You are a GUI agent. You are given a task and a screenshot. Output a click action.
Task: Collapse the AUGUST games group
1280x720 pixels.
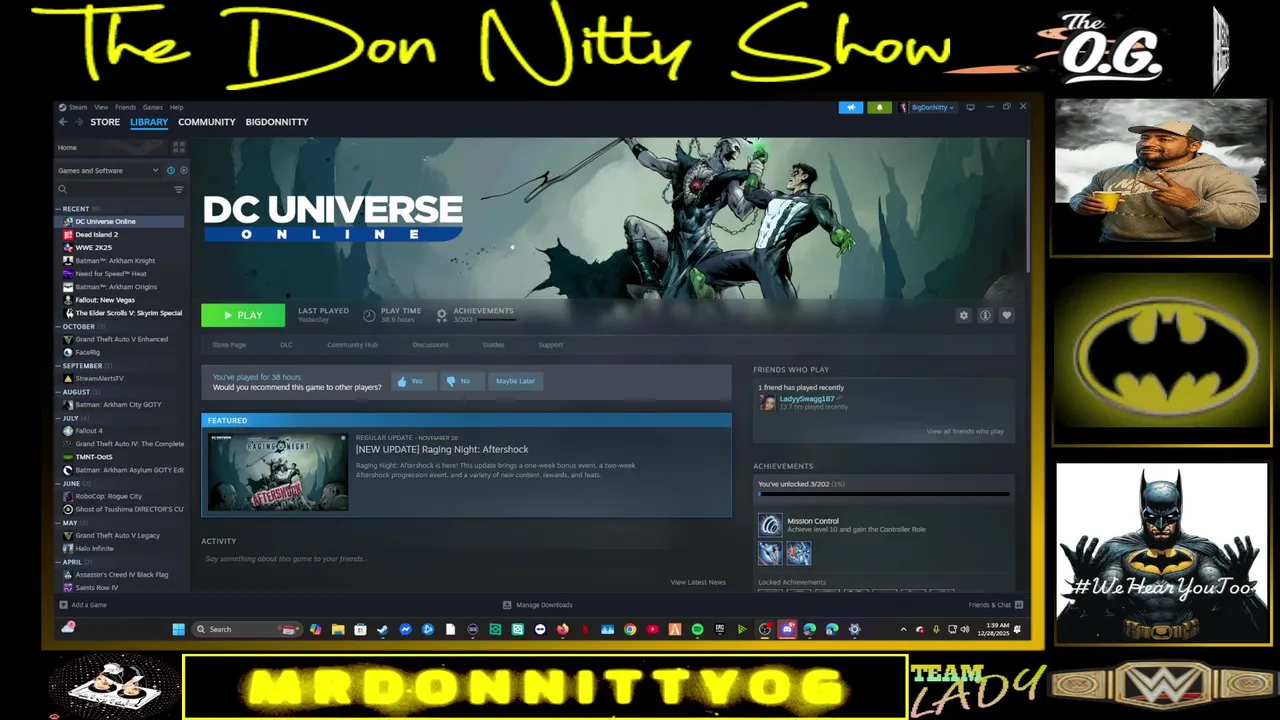58,392
